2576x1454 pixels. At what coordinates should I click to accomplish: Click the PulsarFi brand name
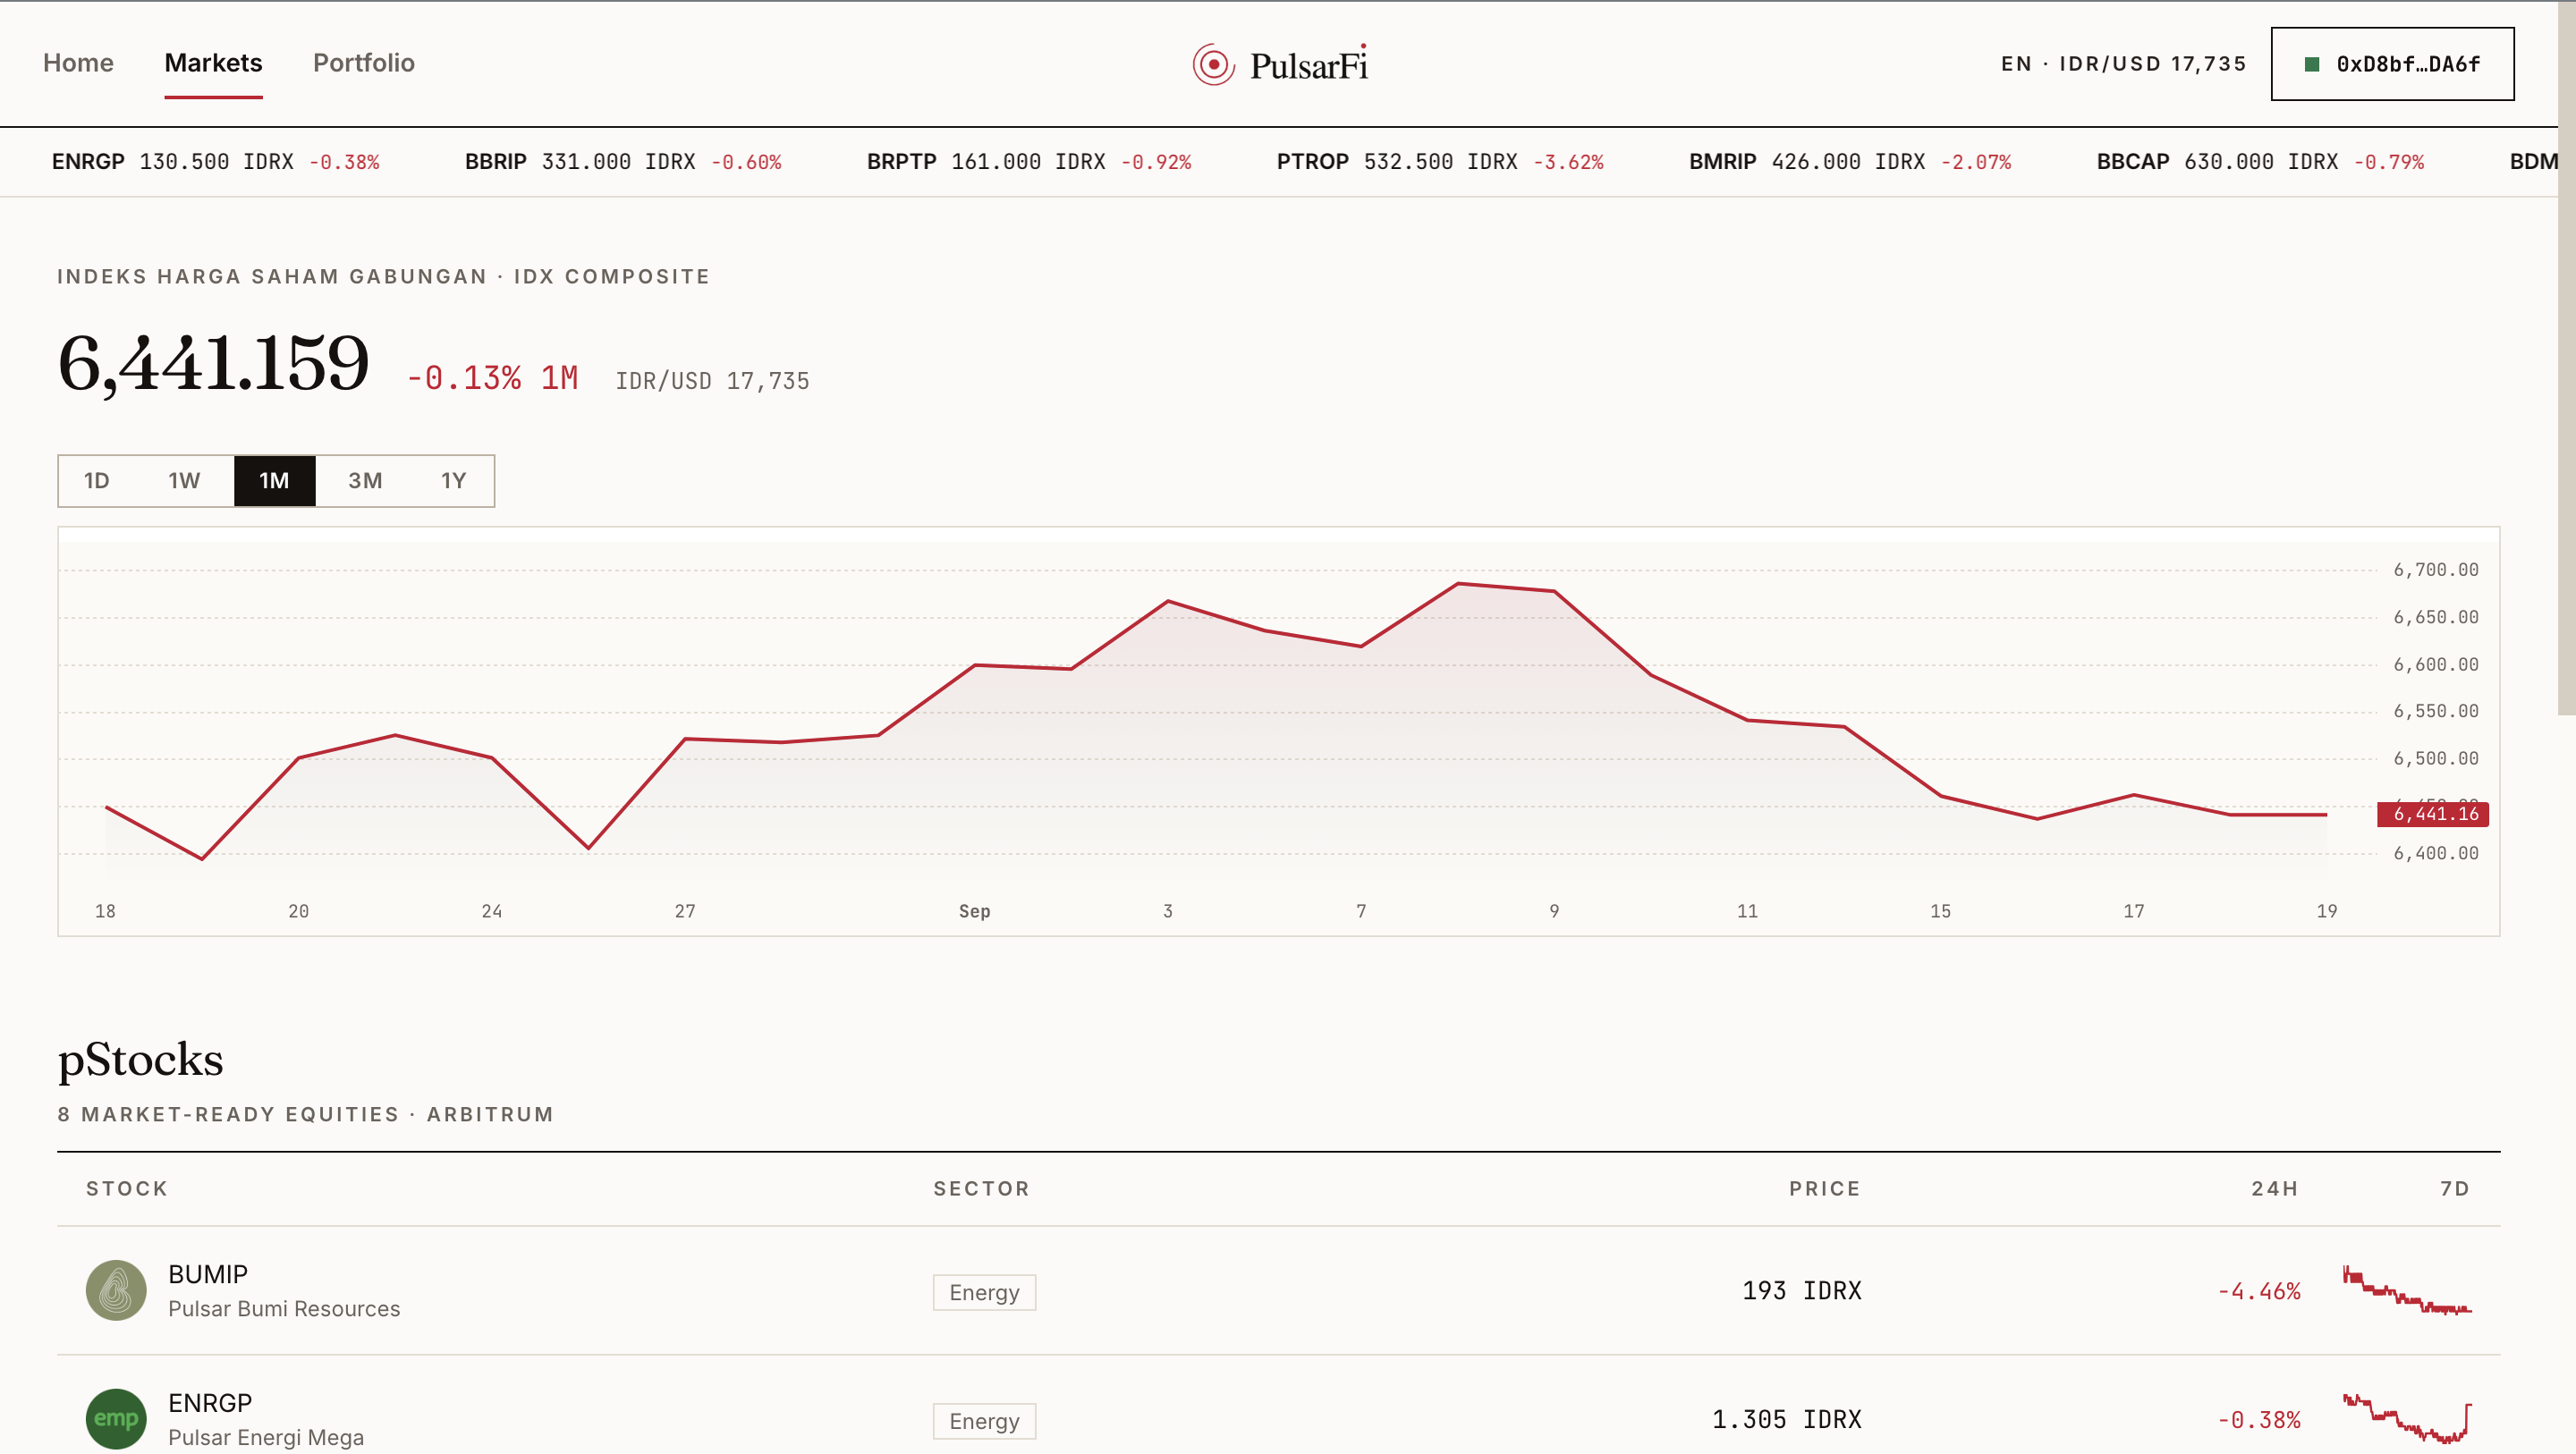[x=1308, y=66]
